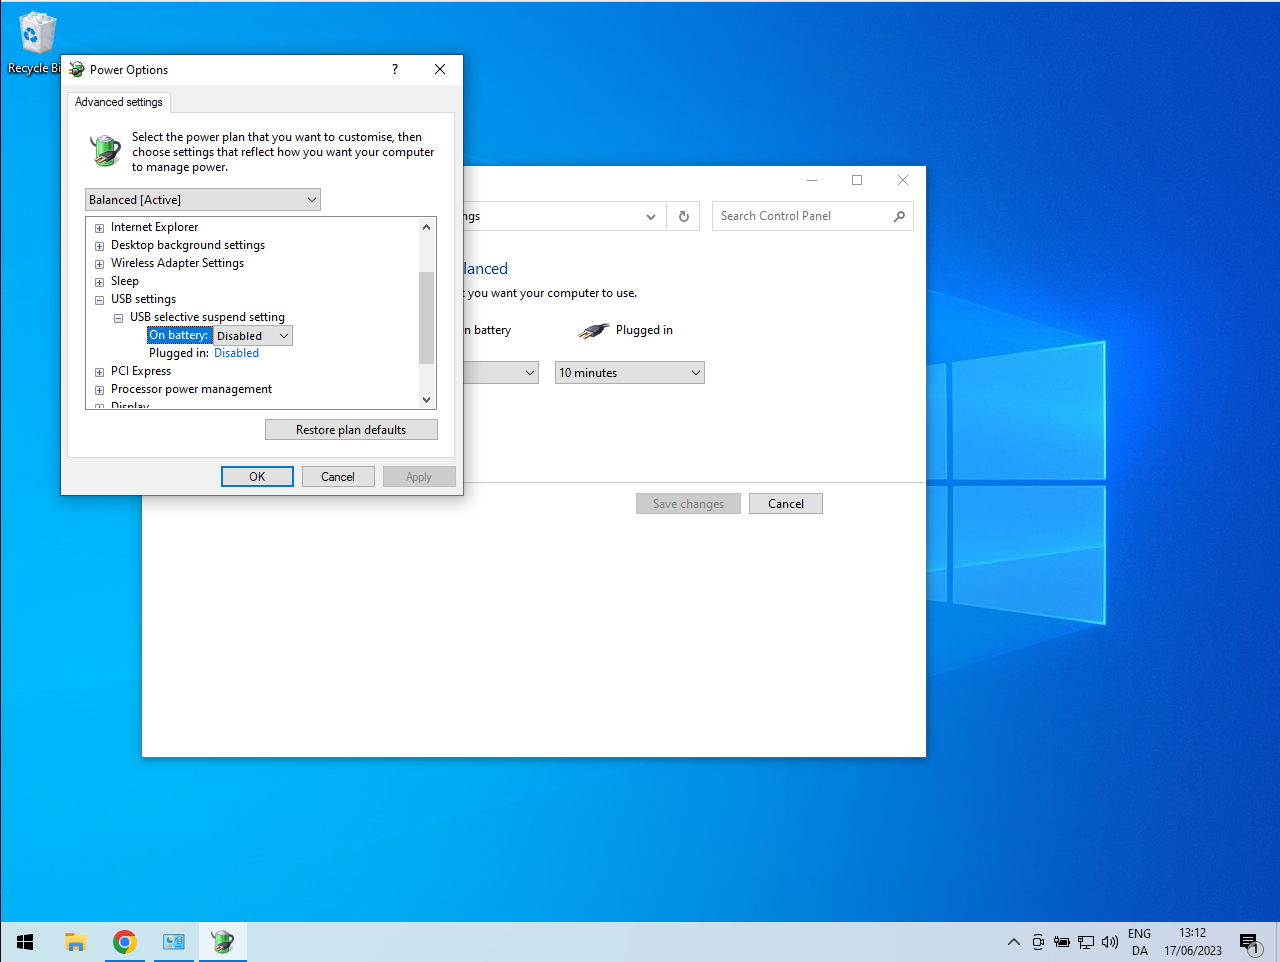The height and width of the screenshot is (962, 1280).
Task: Open File Explorer from the taskbar
Action: pos(76,942)
